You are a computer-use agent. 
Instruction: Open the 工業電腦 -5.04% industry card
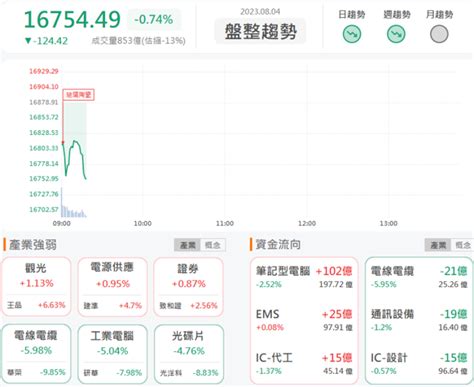(x=113, y=354)
